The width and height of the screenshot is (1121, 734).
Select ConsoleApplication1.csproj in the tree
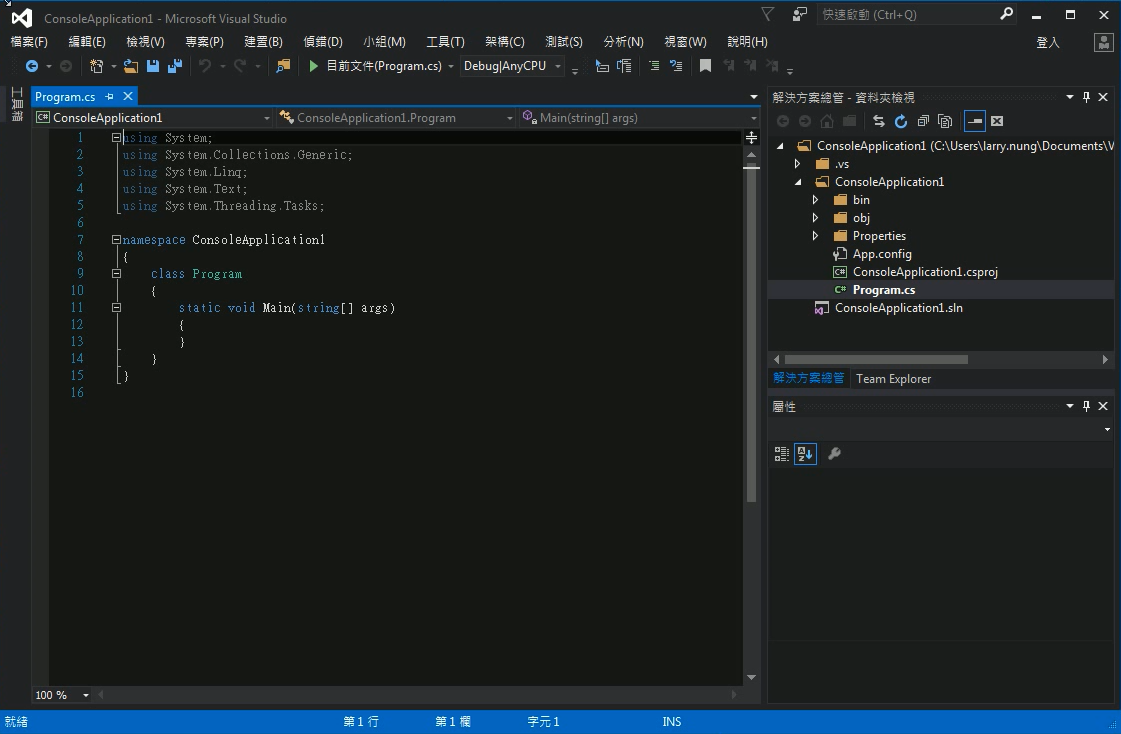[925, 272]
